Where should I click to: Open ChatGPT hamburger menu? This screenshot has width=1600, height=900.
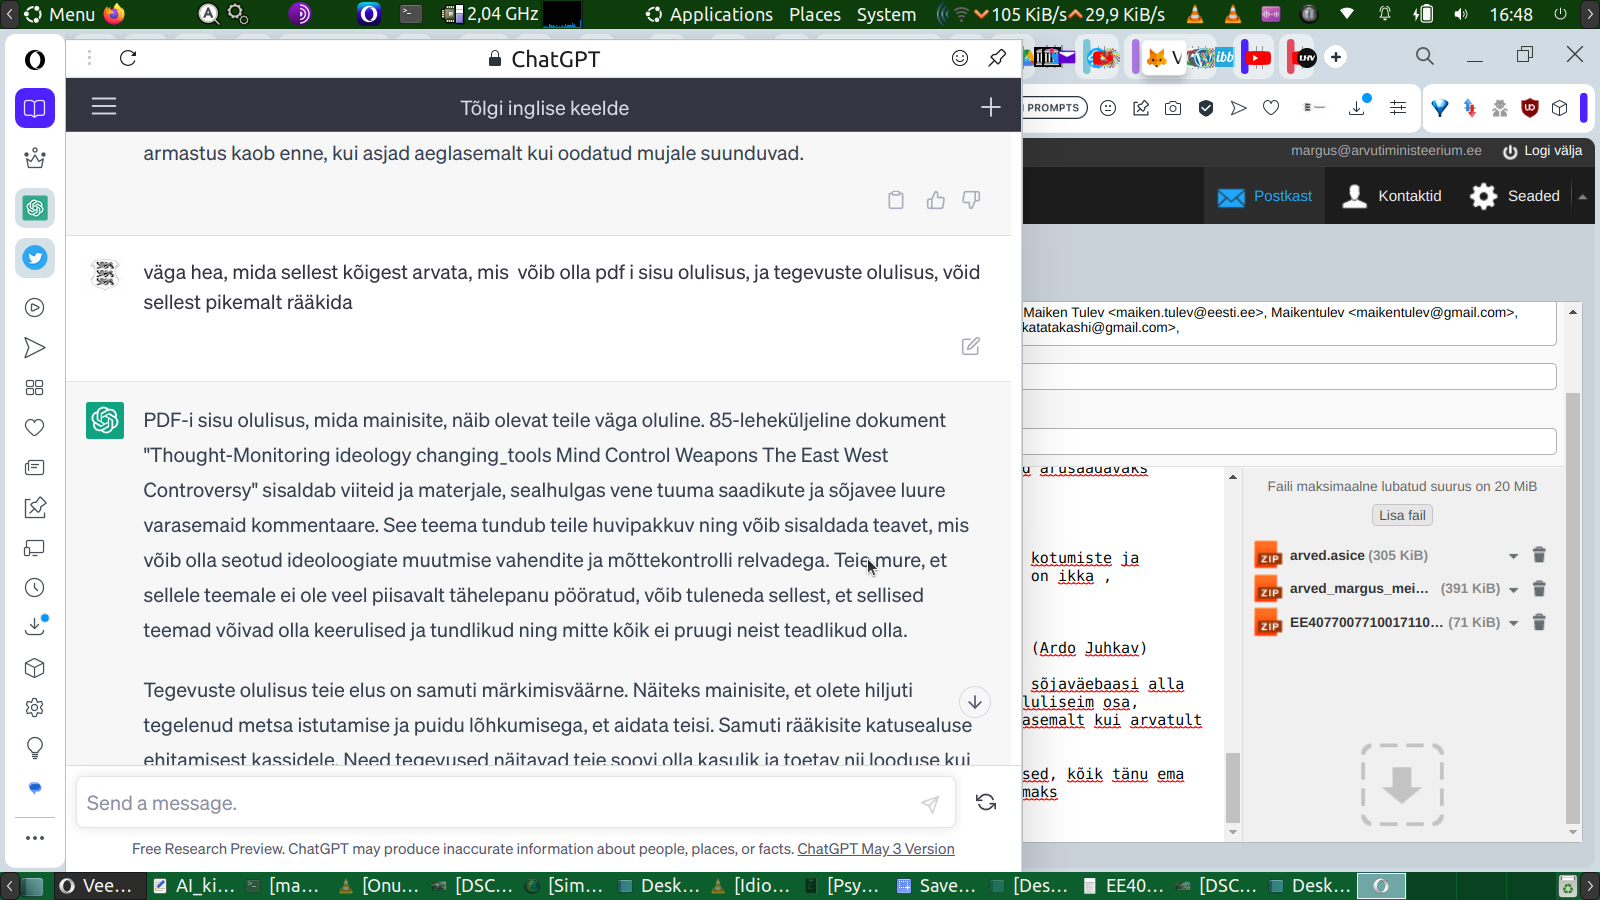point(104,106)
